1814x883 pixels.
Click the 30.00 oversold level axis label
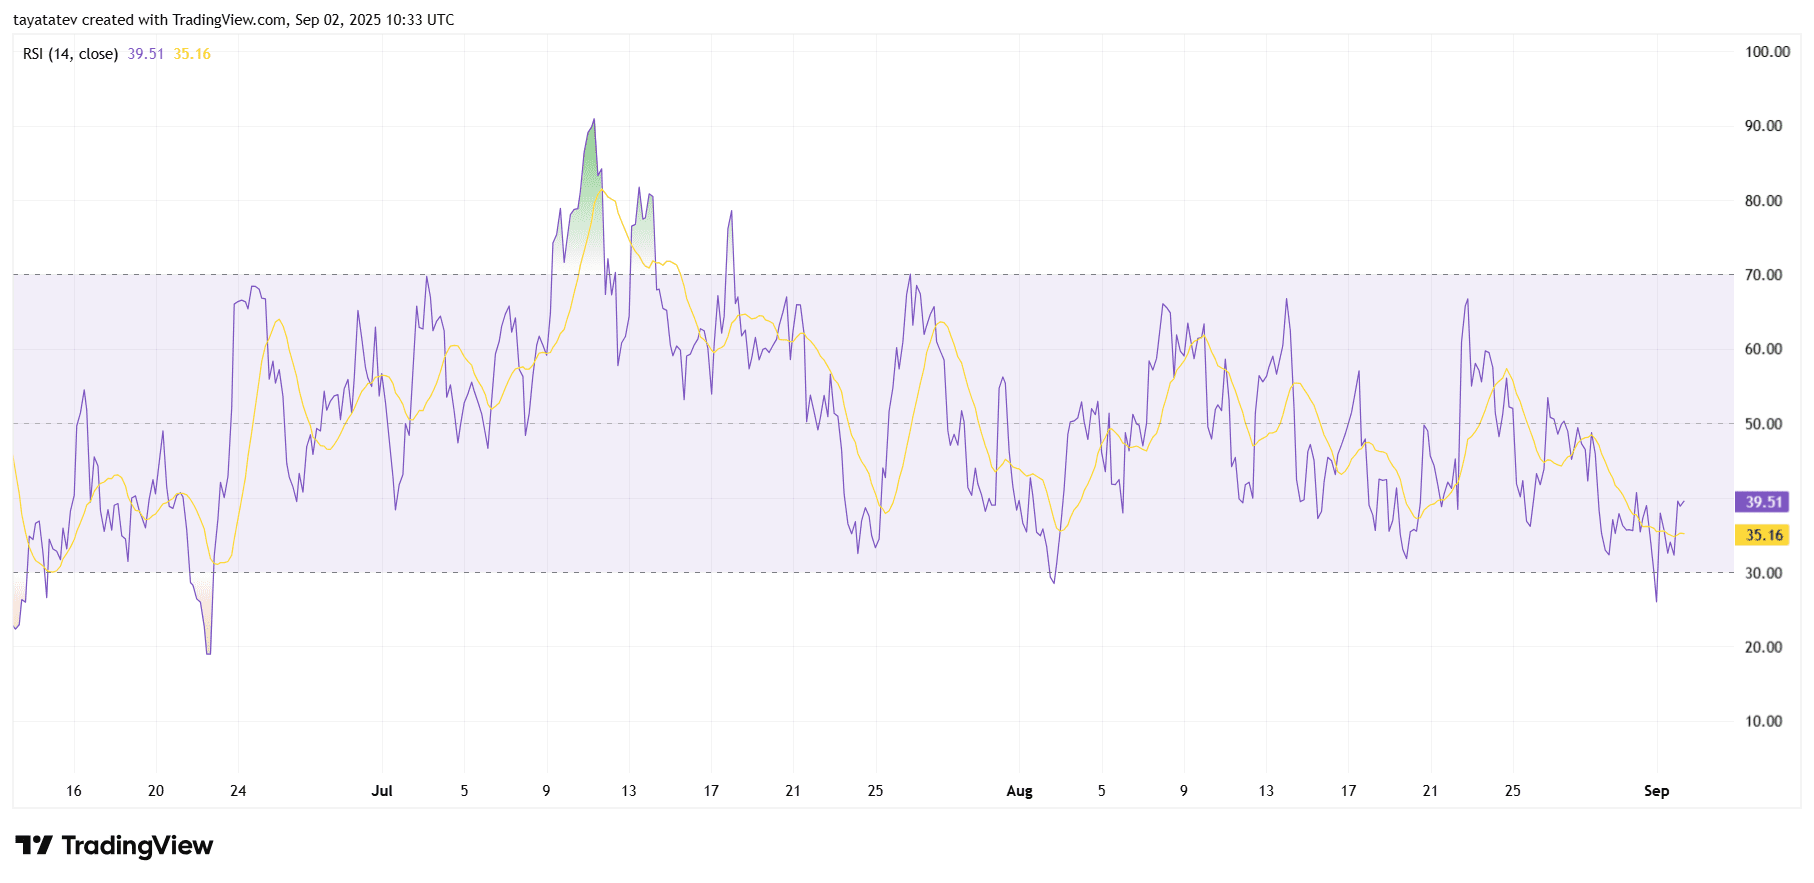1763,573
